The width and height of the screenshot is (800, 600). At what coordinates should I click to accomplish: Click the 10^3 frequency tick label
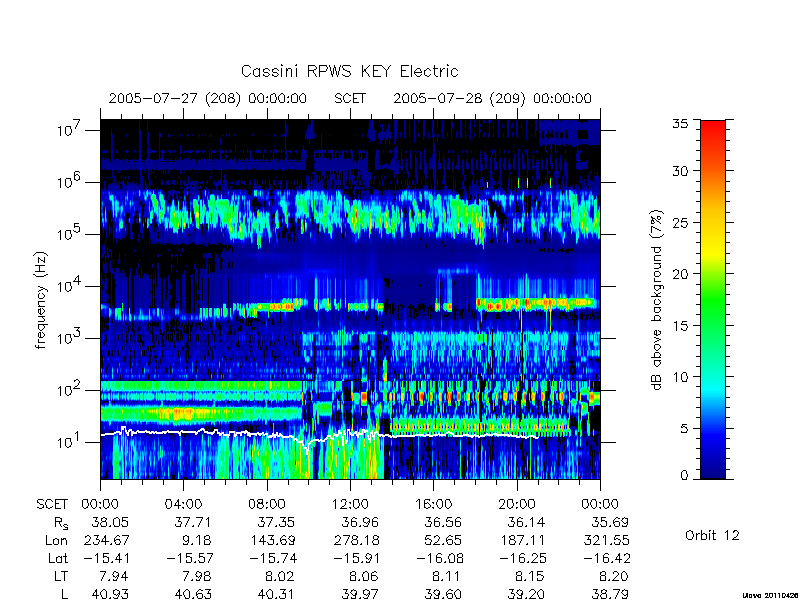coord(70,337)
